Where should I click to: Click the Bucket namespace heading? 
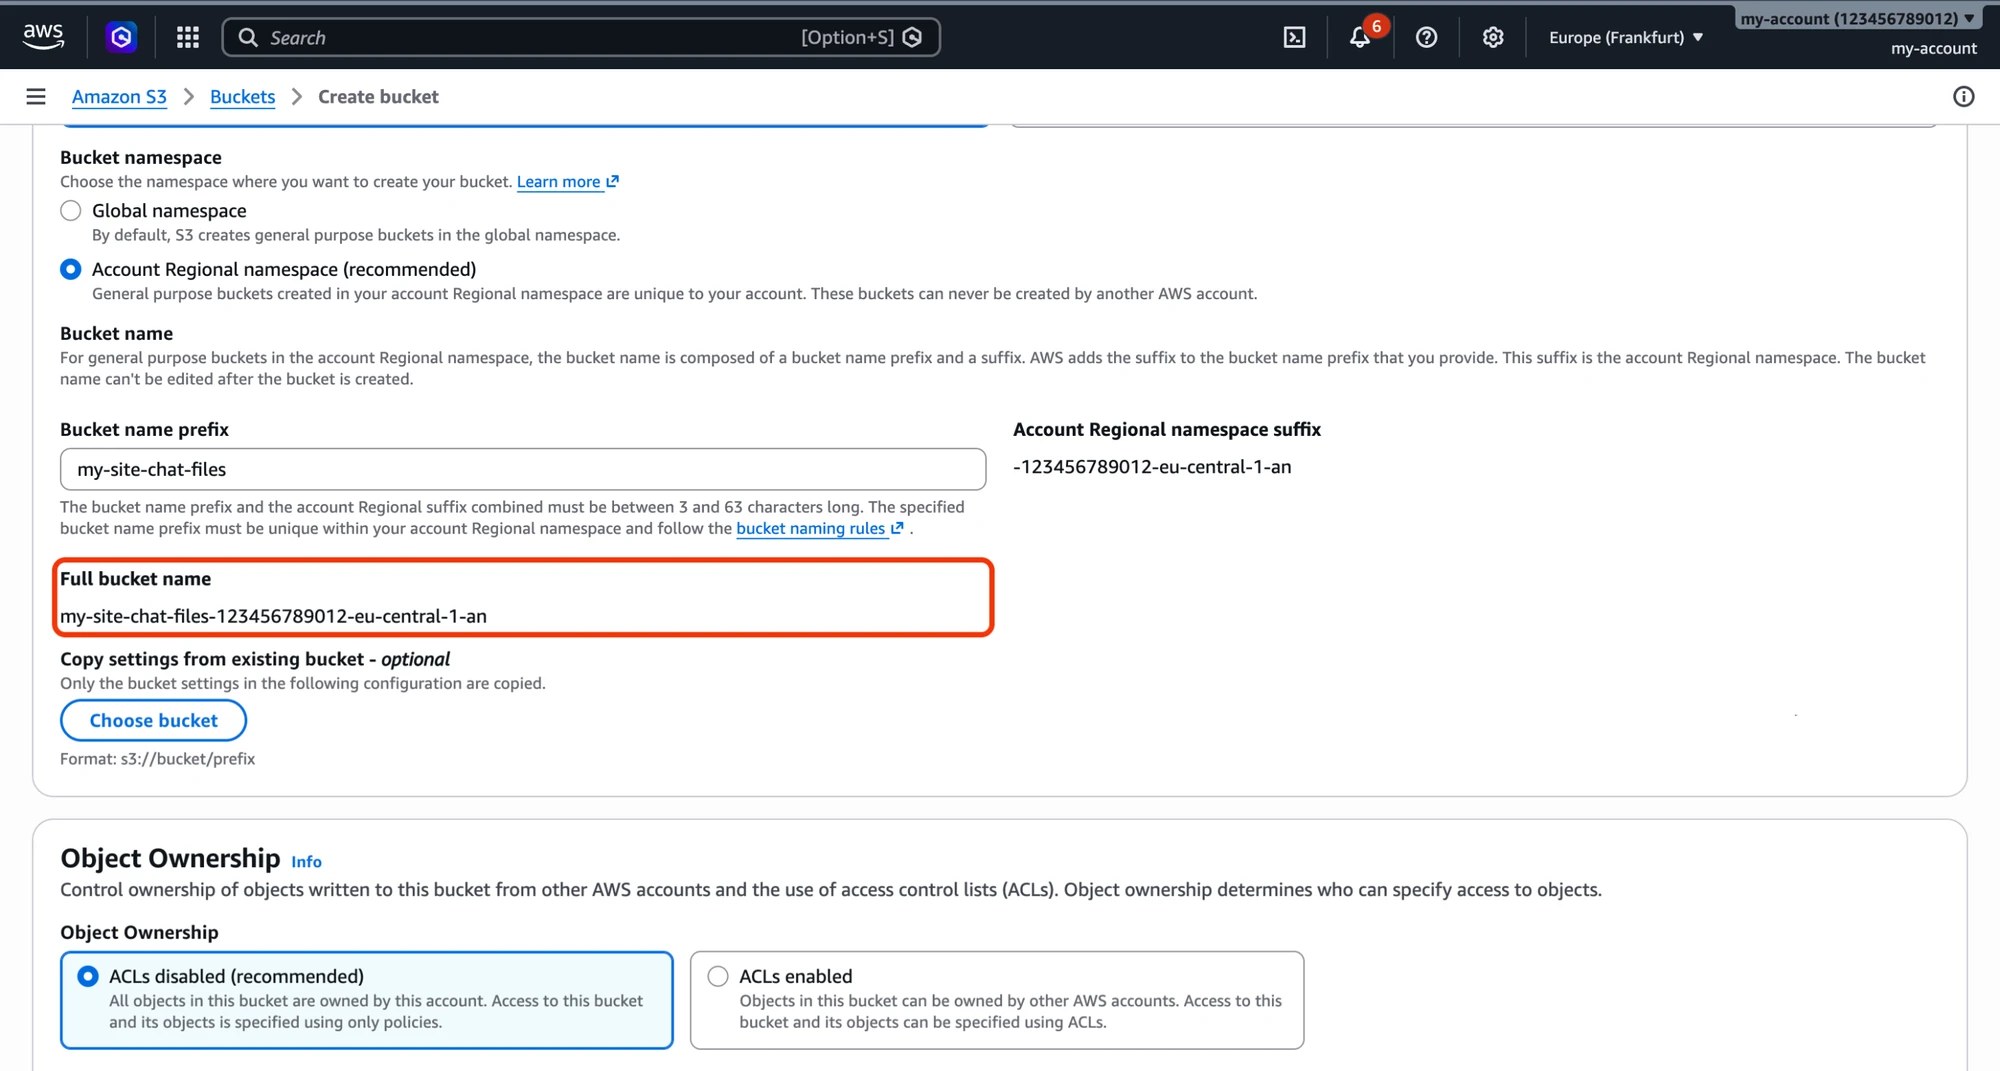pyautogui.click(x=141, y=157)
